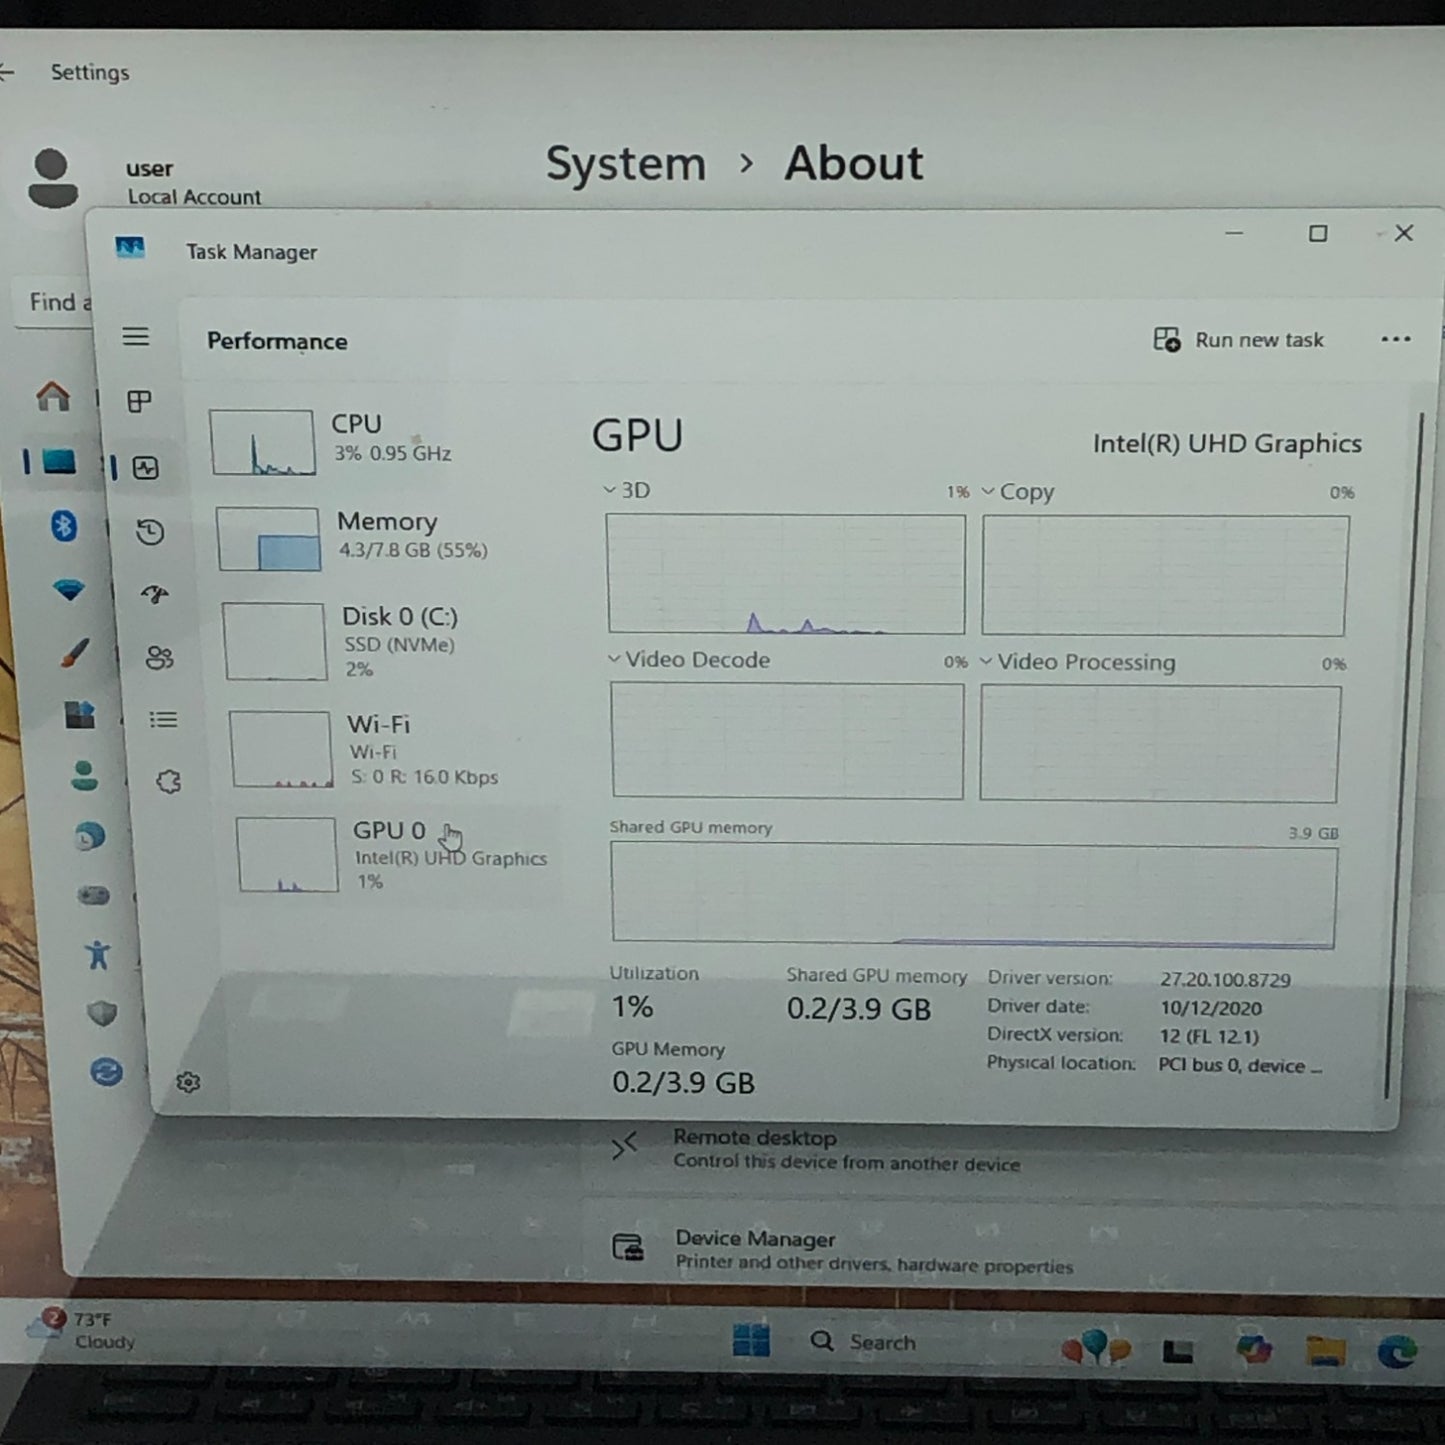Image resolution: width=1445 pixels, height=1445 pixels.
Task: Select Performance page icon in Task Manager sidebar
Action: pyautogui.click(x=146, y=468)
